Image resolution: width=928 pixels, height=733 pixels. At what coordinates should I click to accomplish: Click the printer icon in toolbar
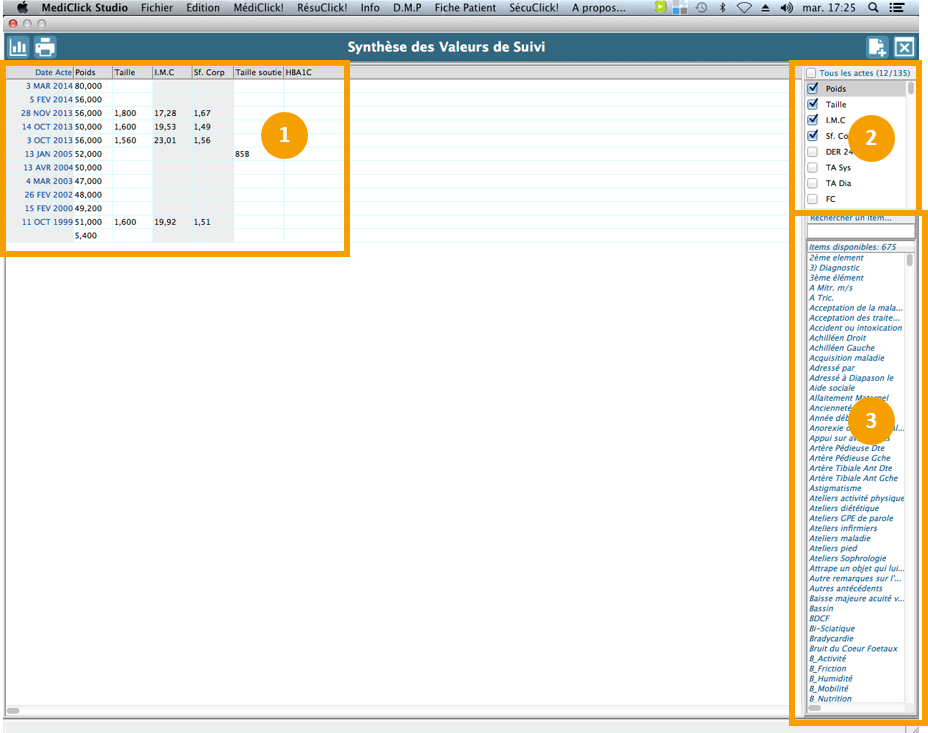(x=45, y=47)
